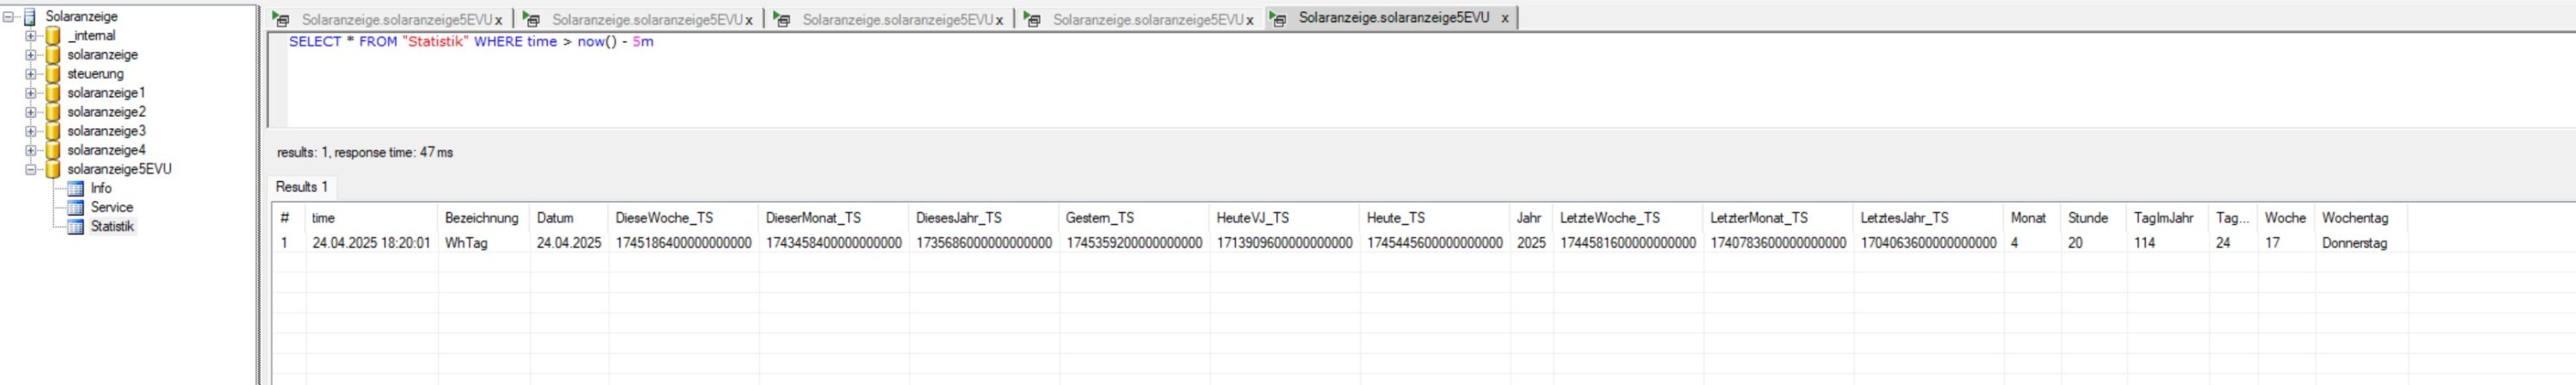Click the Solaranzeige server icon in tree
The height and width of the screenshot is (385, 2576).
(x=30, y=17)
